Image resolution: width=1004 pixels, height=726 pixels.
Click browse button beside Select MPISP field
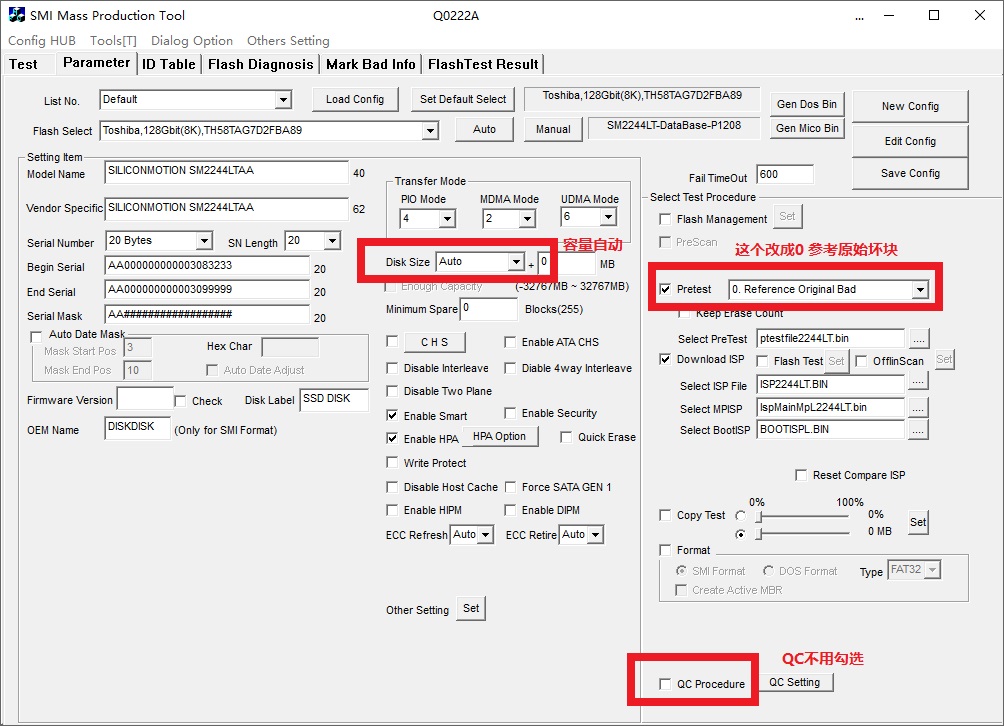coord(918,407)
